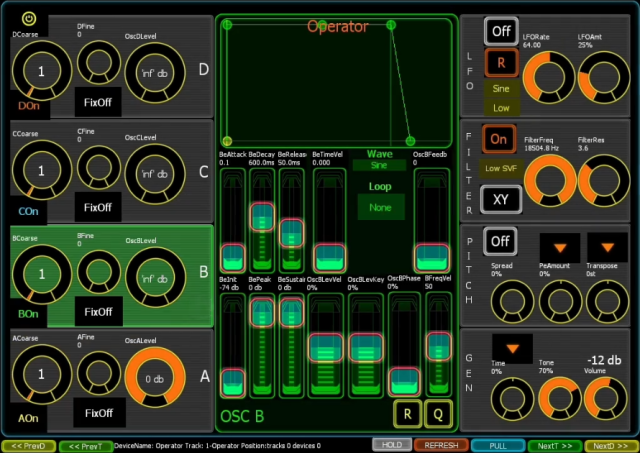640x453 pixels.
Task: Toggle FixOff for oscillator D
Action: [98, 102]
